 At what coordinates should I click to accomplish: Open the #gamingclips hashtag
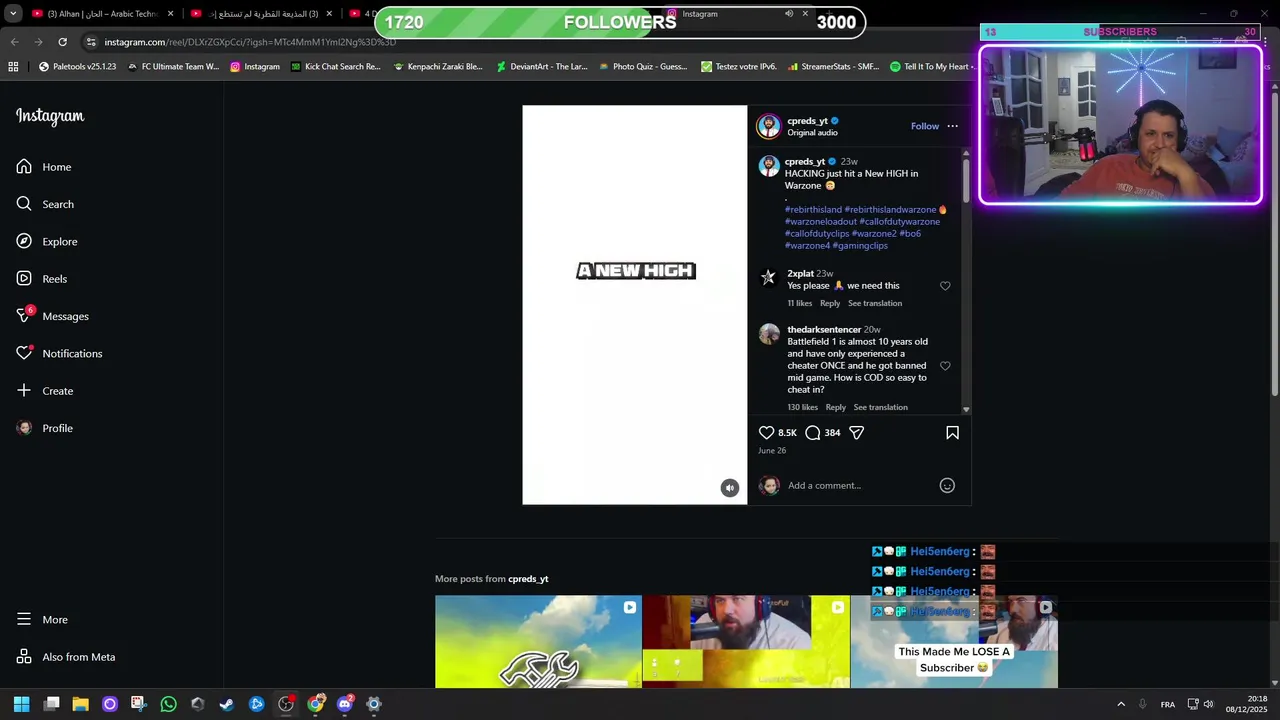[860, 246]
